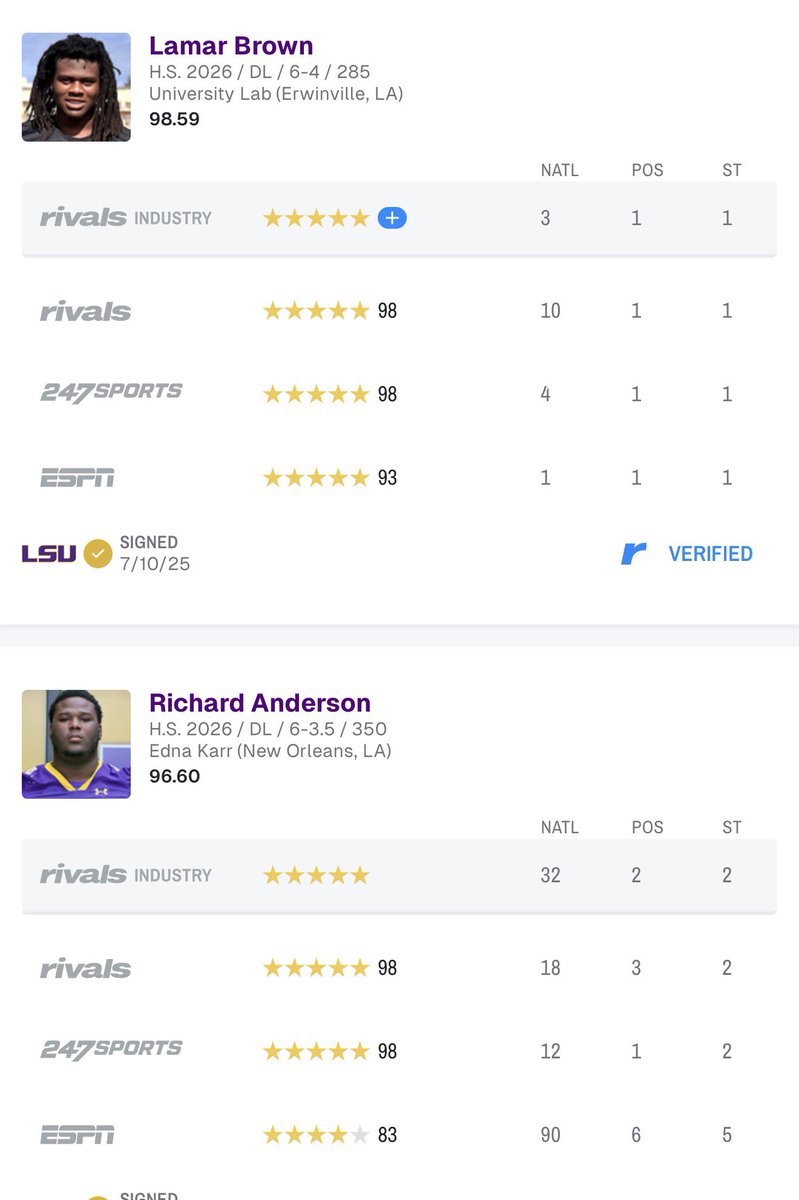The image size is (799, 1200).
Task: Open Lamar Brown's profile photo
Action: tap(76, 87)
